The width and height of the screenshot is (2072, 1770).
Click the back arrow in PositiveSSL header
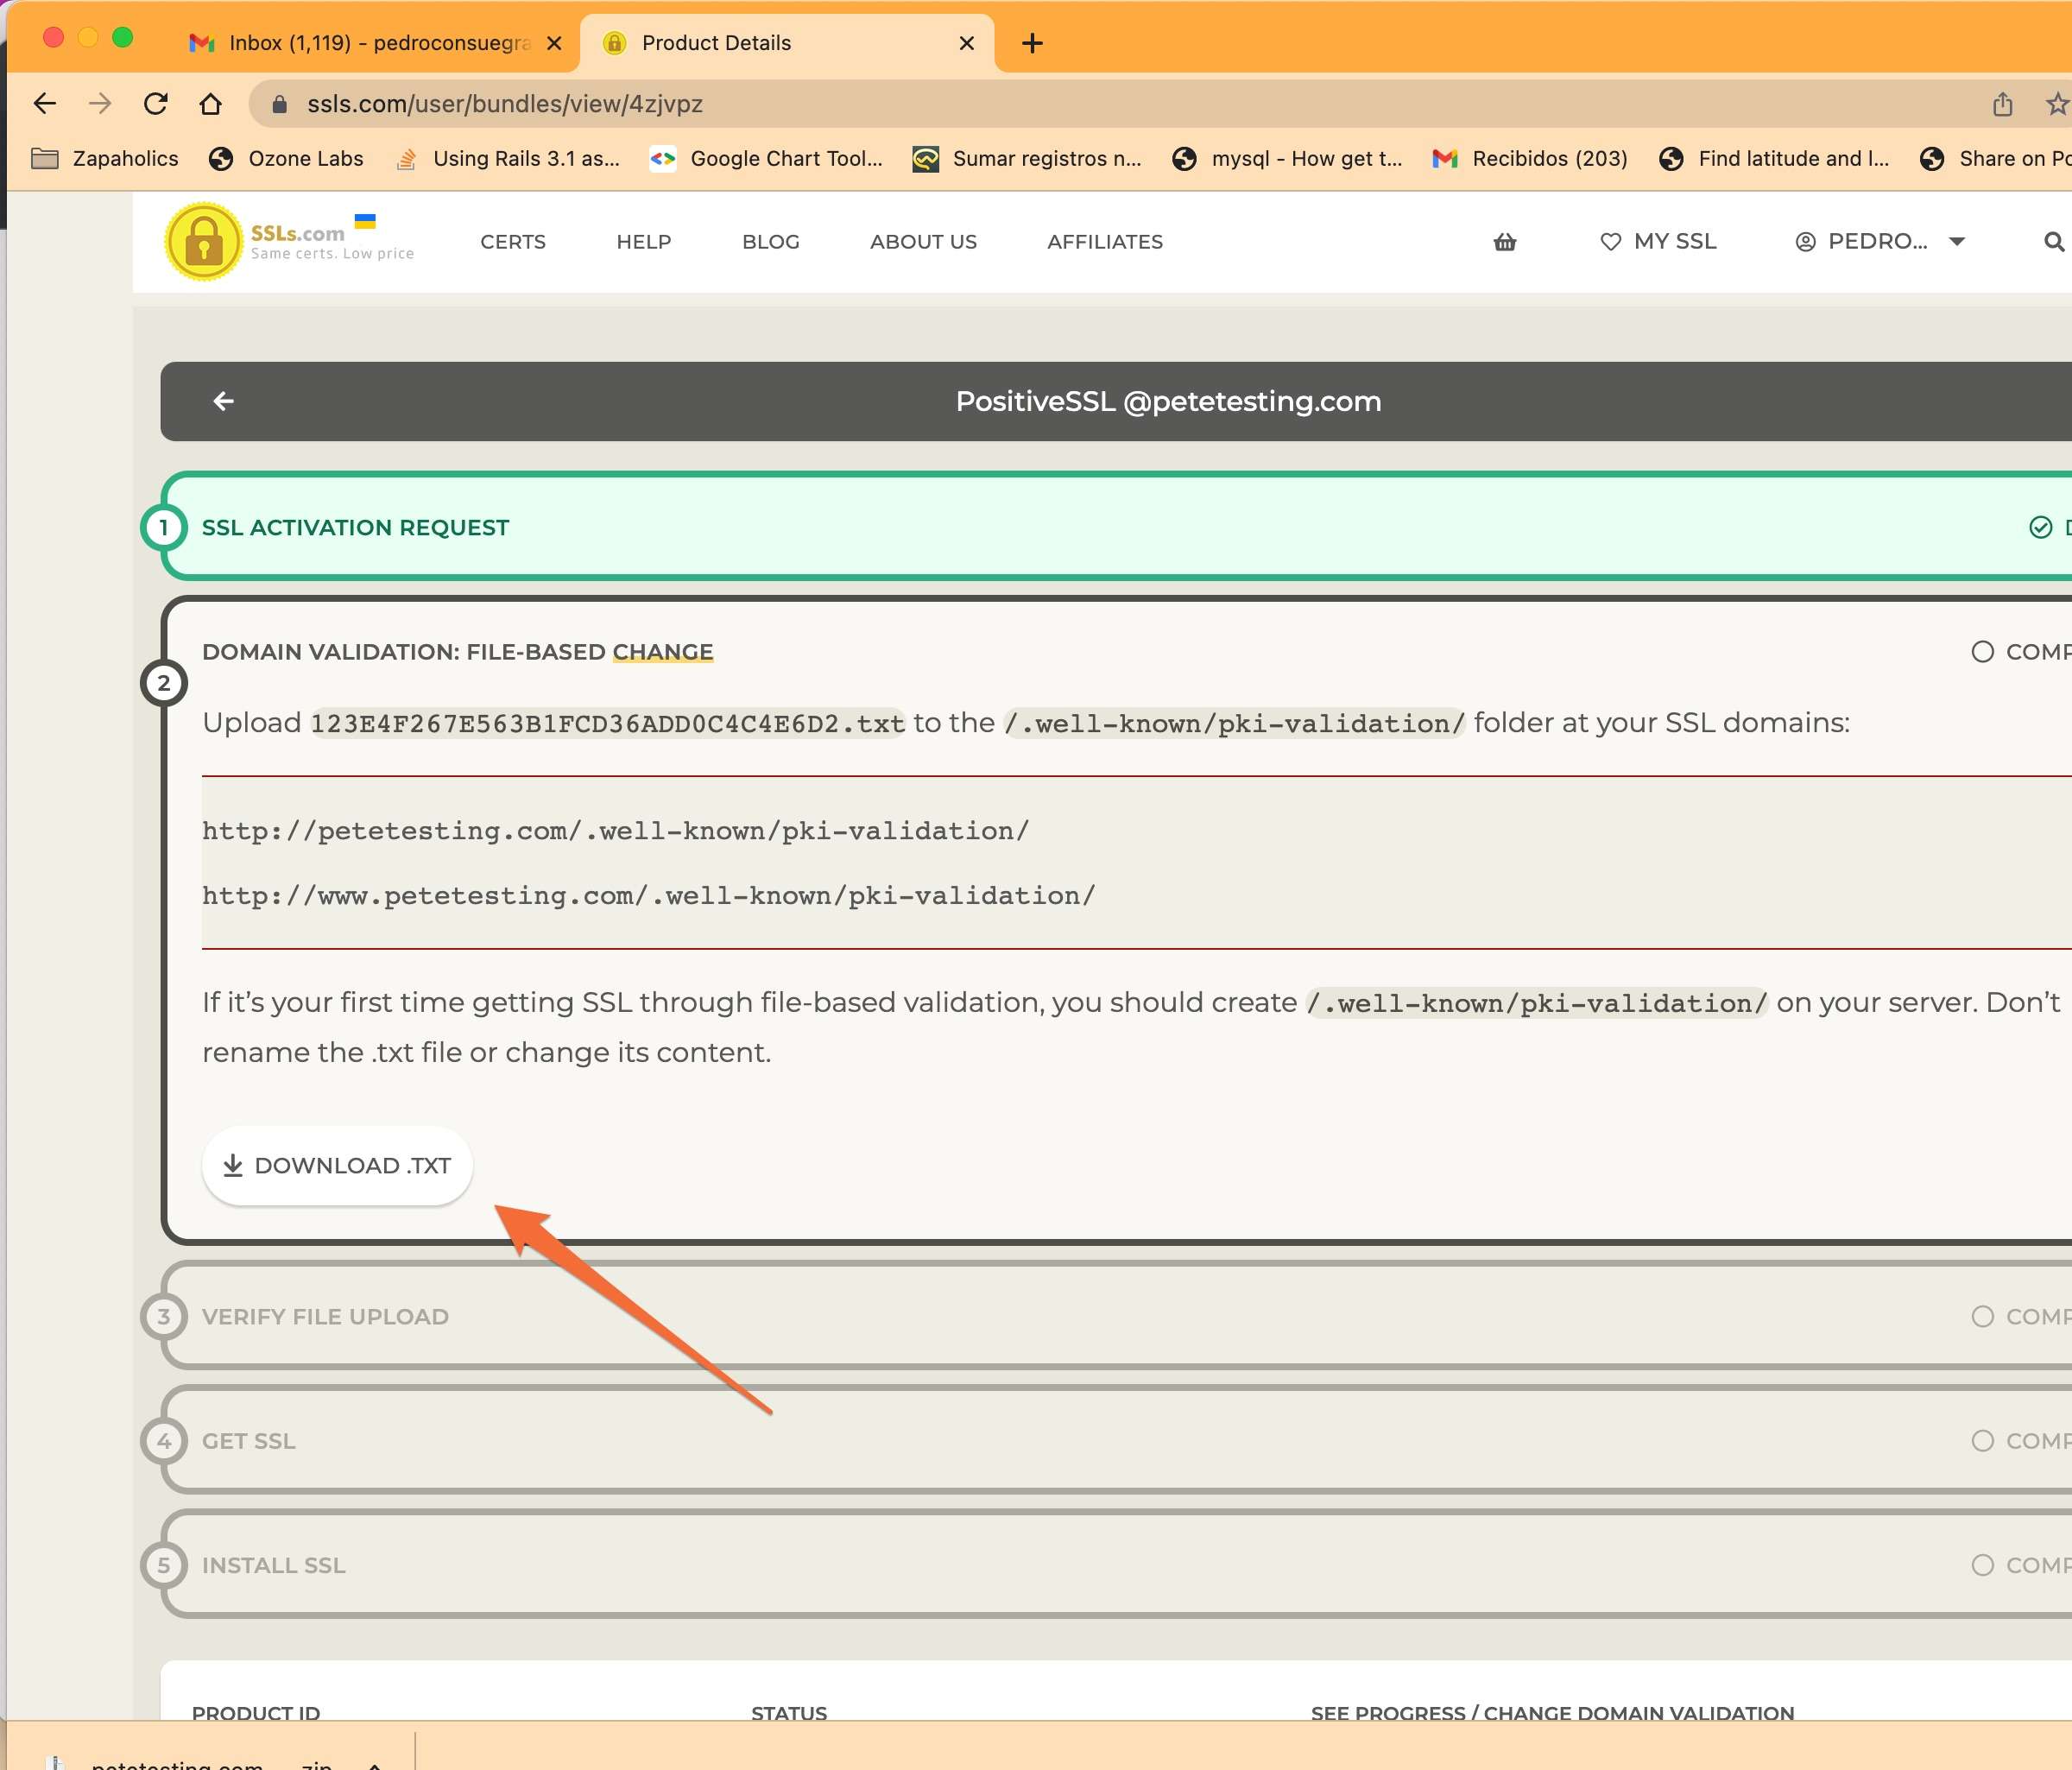(x=224, y=401)
